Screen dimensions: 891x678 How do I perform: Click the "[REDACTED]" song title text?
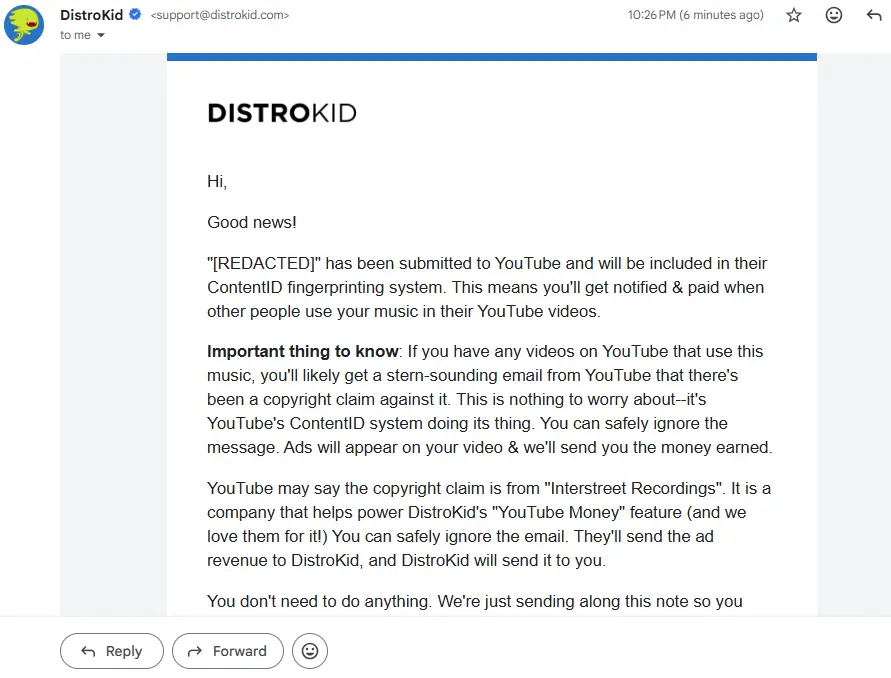coord(264,264)
